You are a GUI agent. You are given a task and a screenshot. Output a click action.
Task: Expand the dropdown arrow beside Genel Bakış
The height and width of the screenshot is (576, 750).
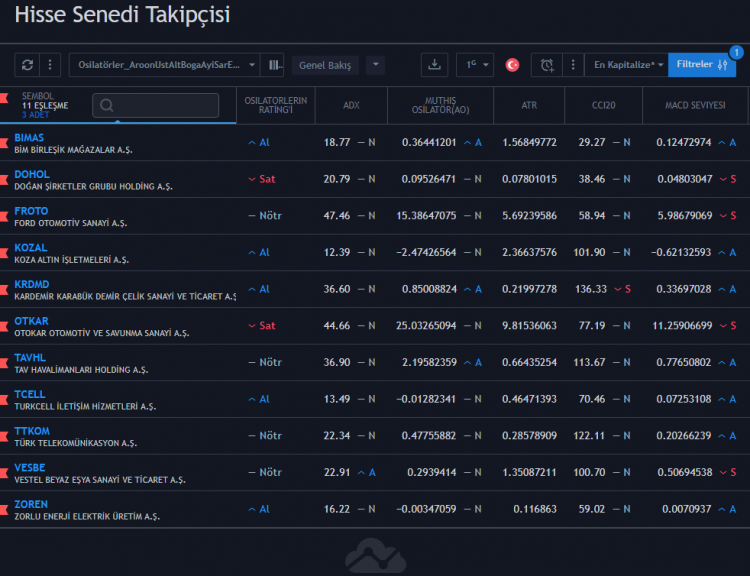click(375, 65)
